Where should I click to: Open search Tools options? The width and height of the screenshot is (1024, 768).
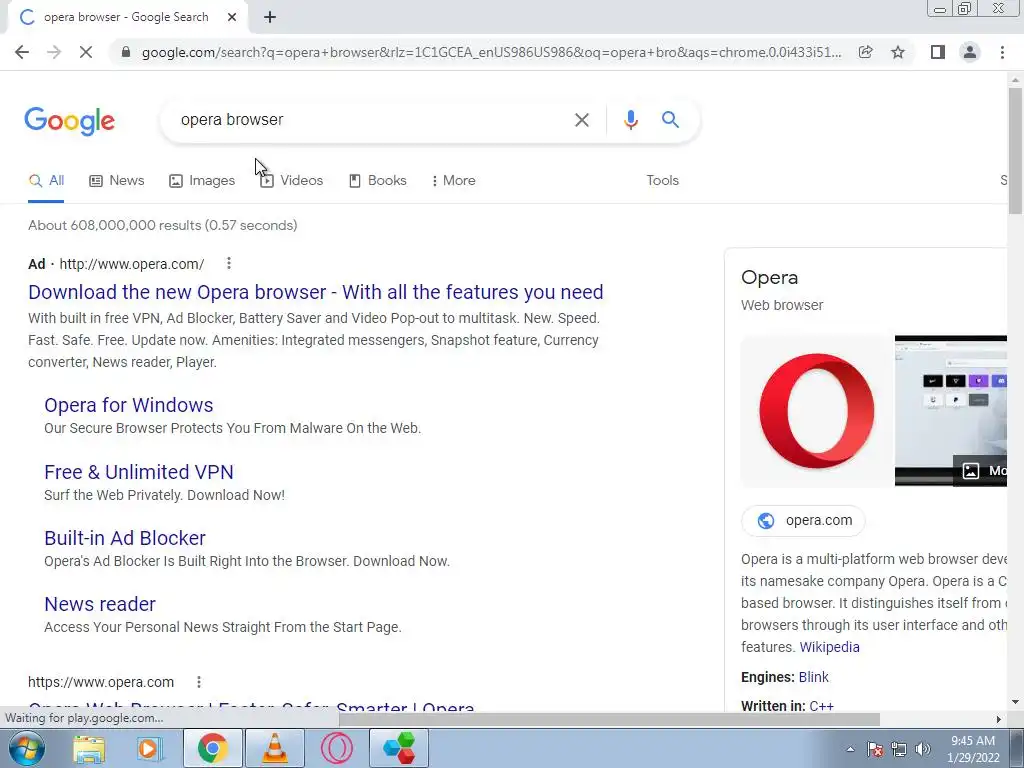click(x=662, y=181)
